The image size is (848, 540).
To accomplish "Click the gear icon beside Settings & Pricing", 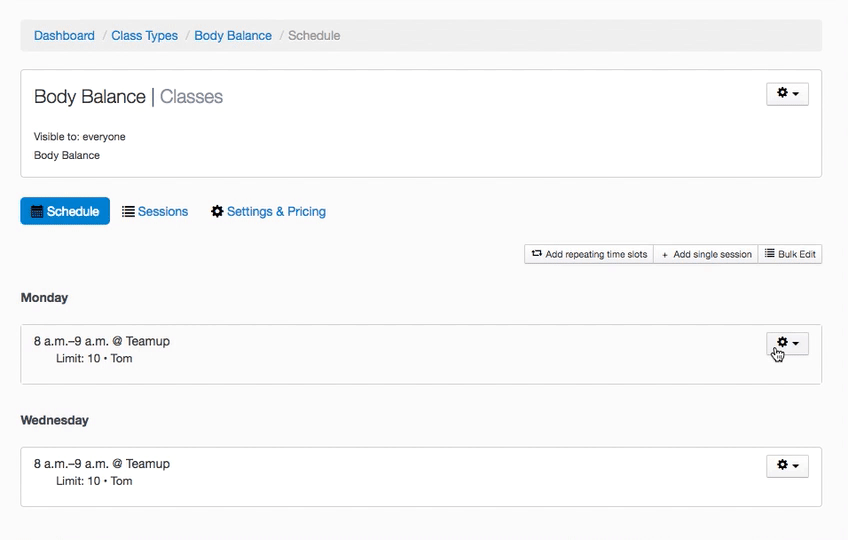I will (x=217, y=212).
